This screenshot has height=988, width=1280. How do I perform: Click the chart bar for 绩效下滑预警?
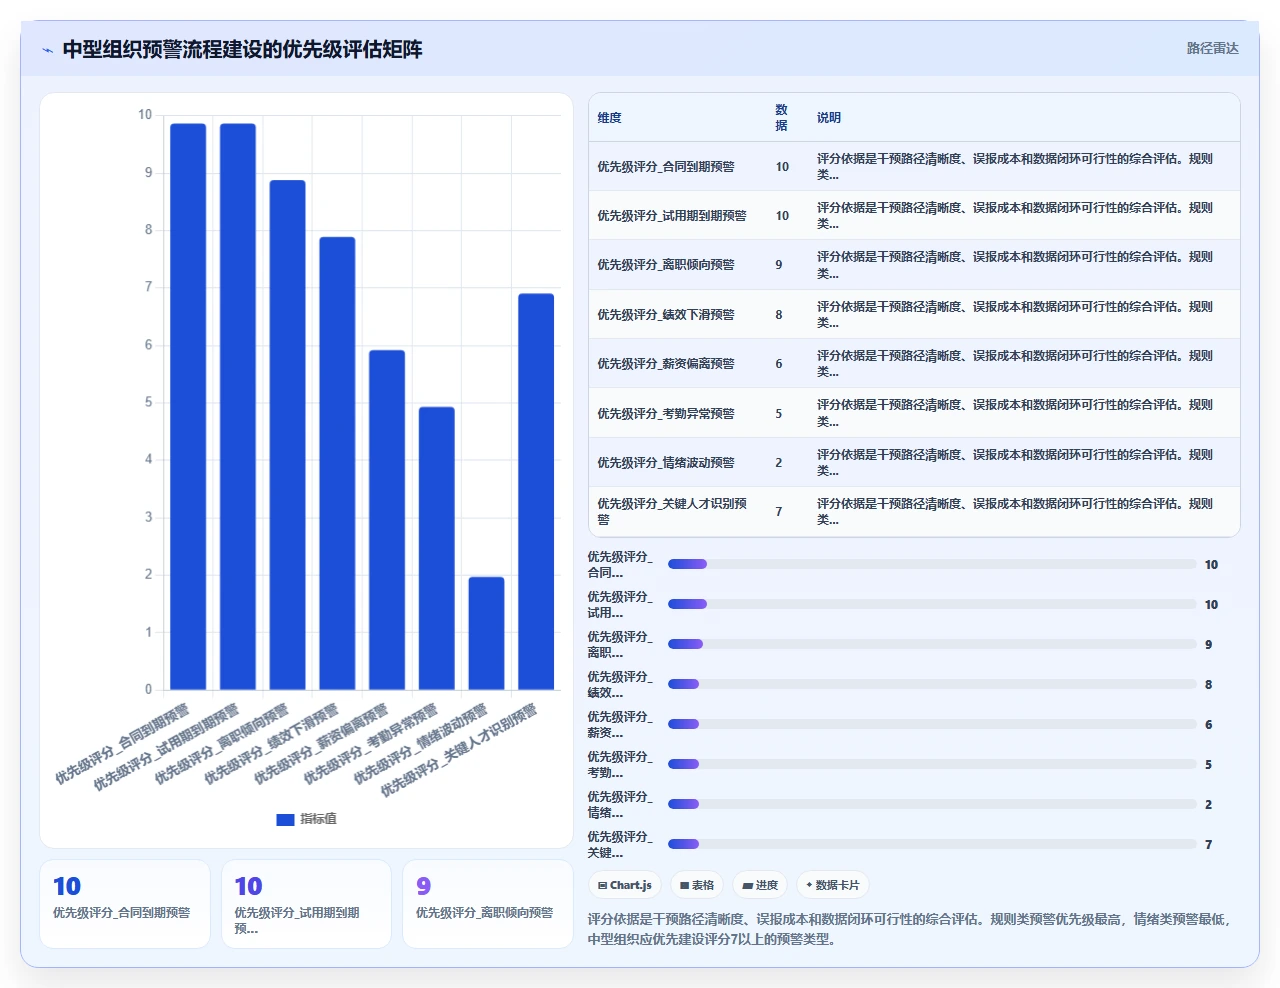[337, 463]
